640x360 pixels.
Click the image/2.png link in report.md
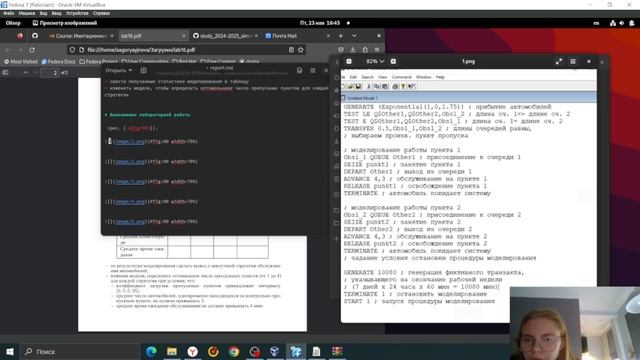[x=130, y=162]
